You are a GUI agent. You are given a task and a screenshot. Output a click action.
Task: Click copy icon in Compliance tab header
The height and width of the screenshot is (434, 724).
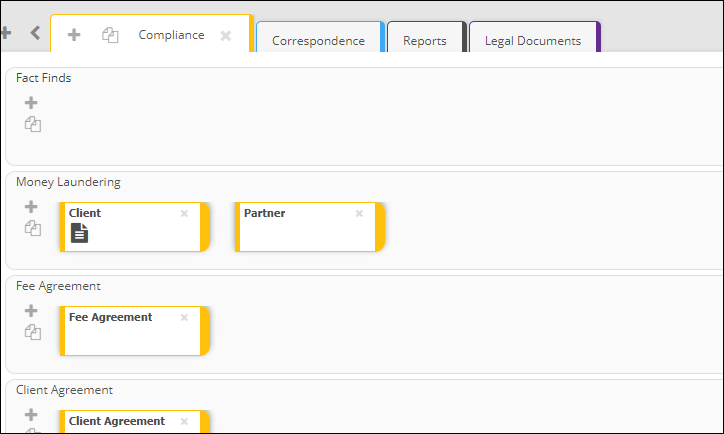[x=110, y=35]
